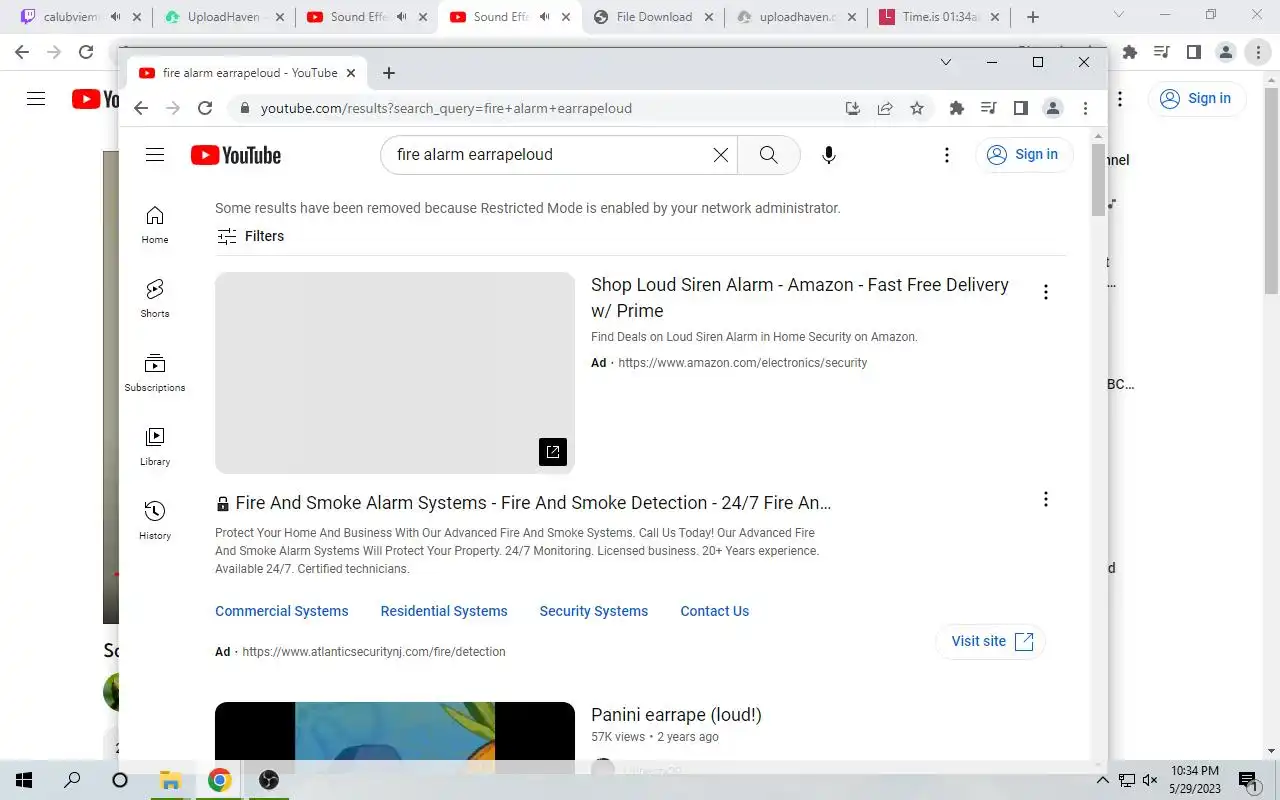Click Amazon ad grey thumbnail
1280x800 pixels.
pos(395,373)
